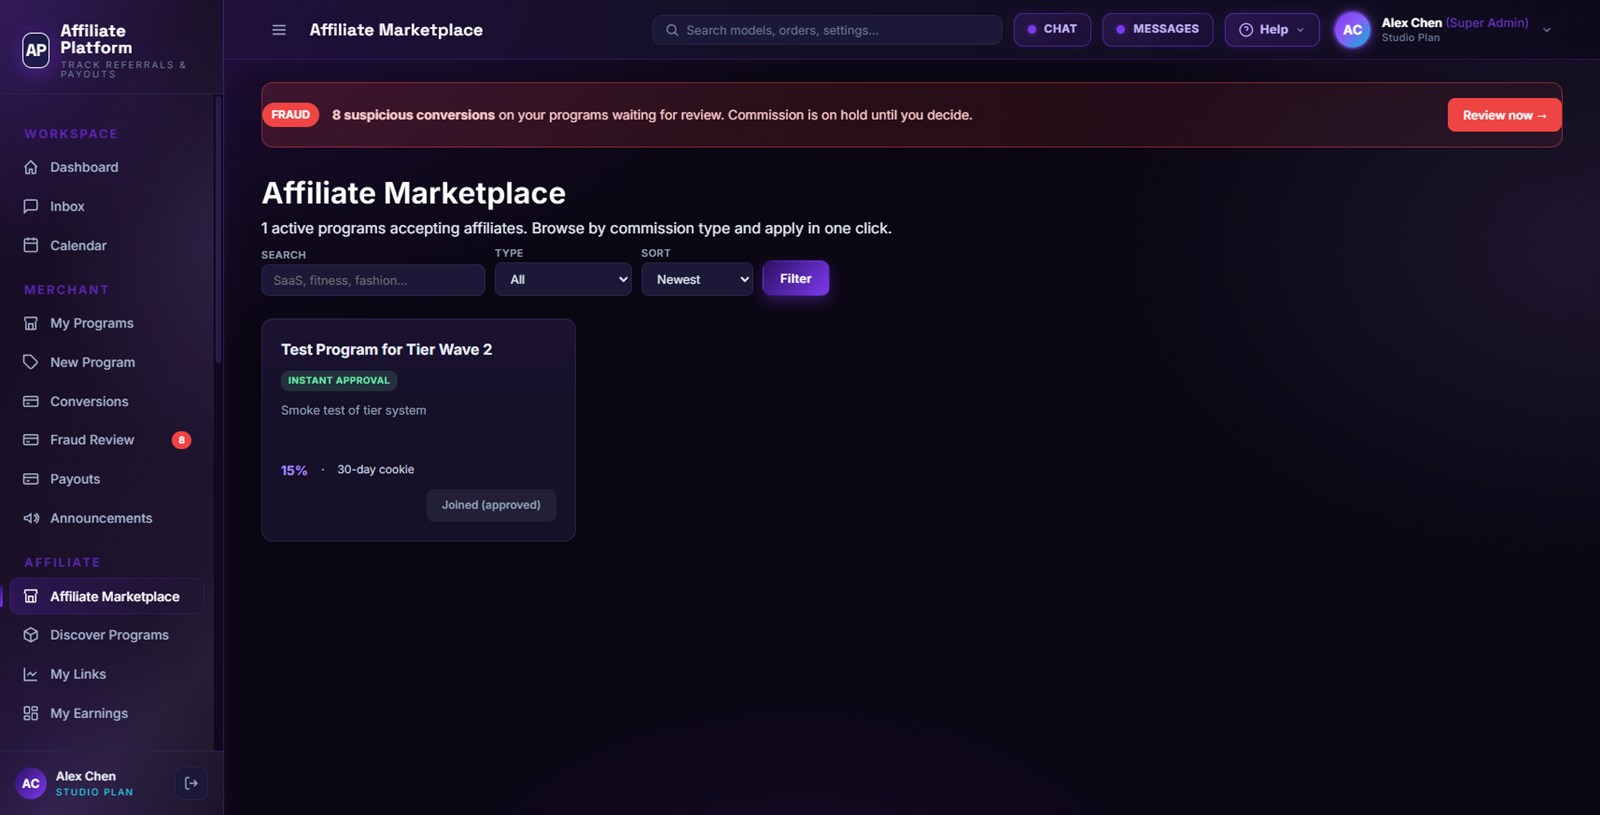Screen dimensions: 1600x815
Task: Click the My Programs store icon
Action: pos(31,323)
